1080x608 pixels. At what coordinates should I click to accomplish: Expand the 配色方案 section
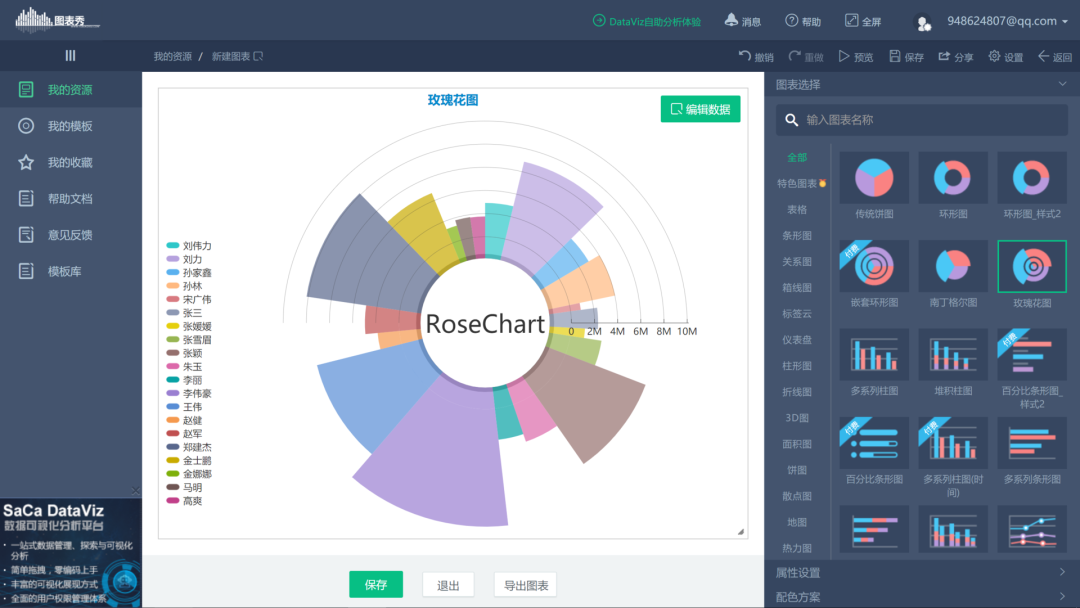pos(922,597)
